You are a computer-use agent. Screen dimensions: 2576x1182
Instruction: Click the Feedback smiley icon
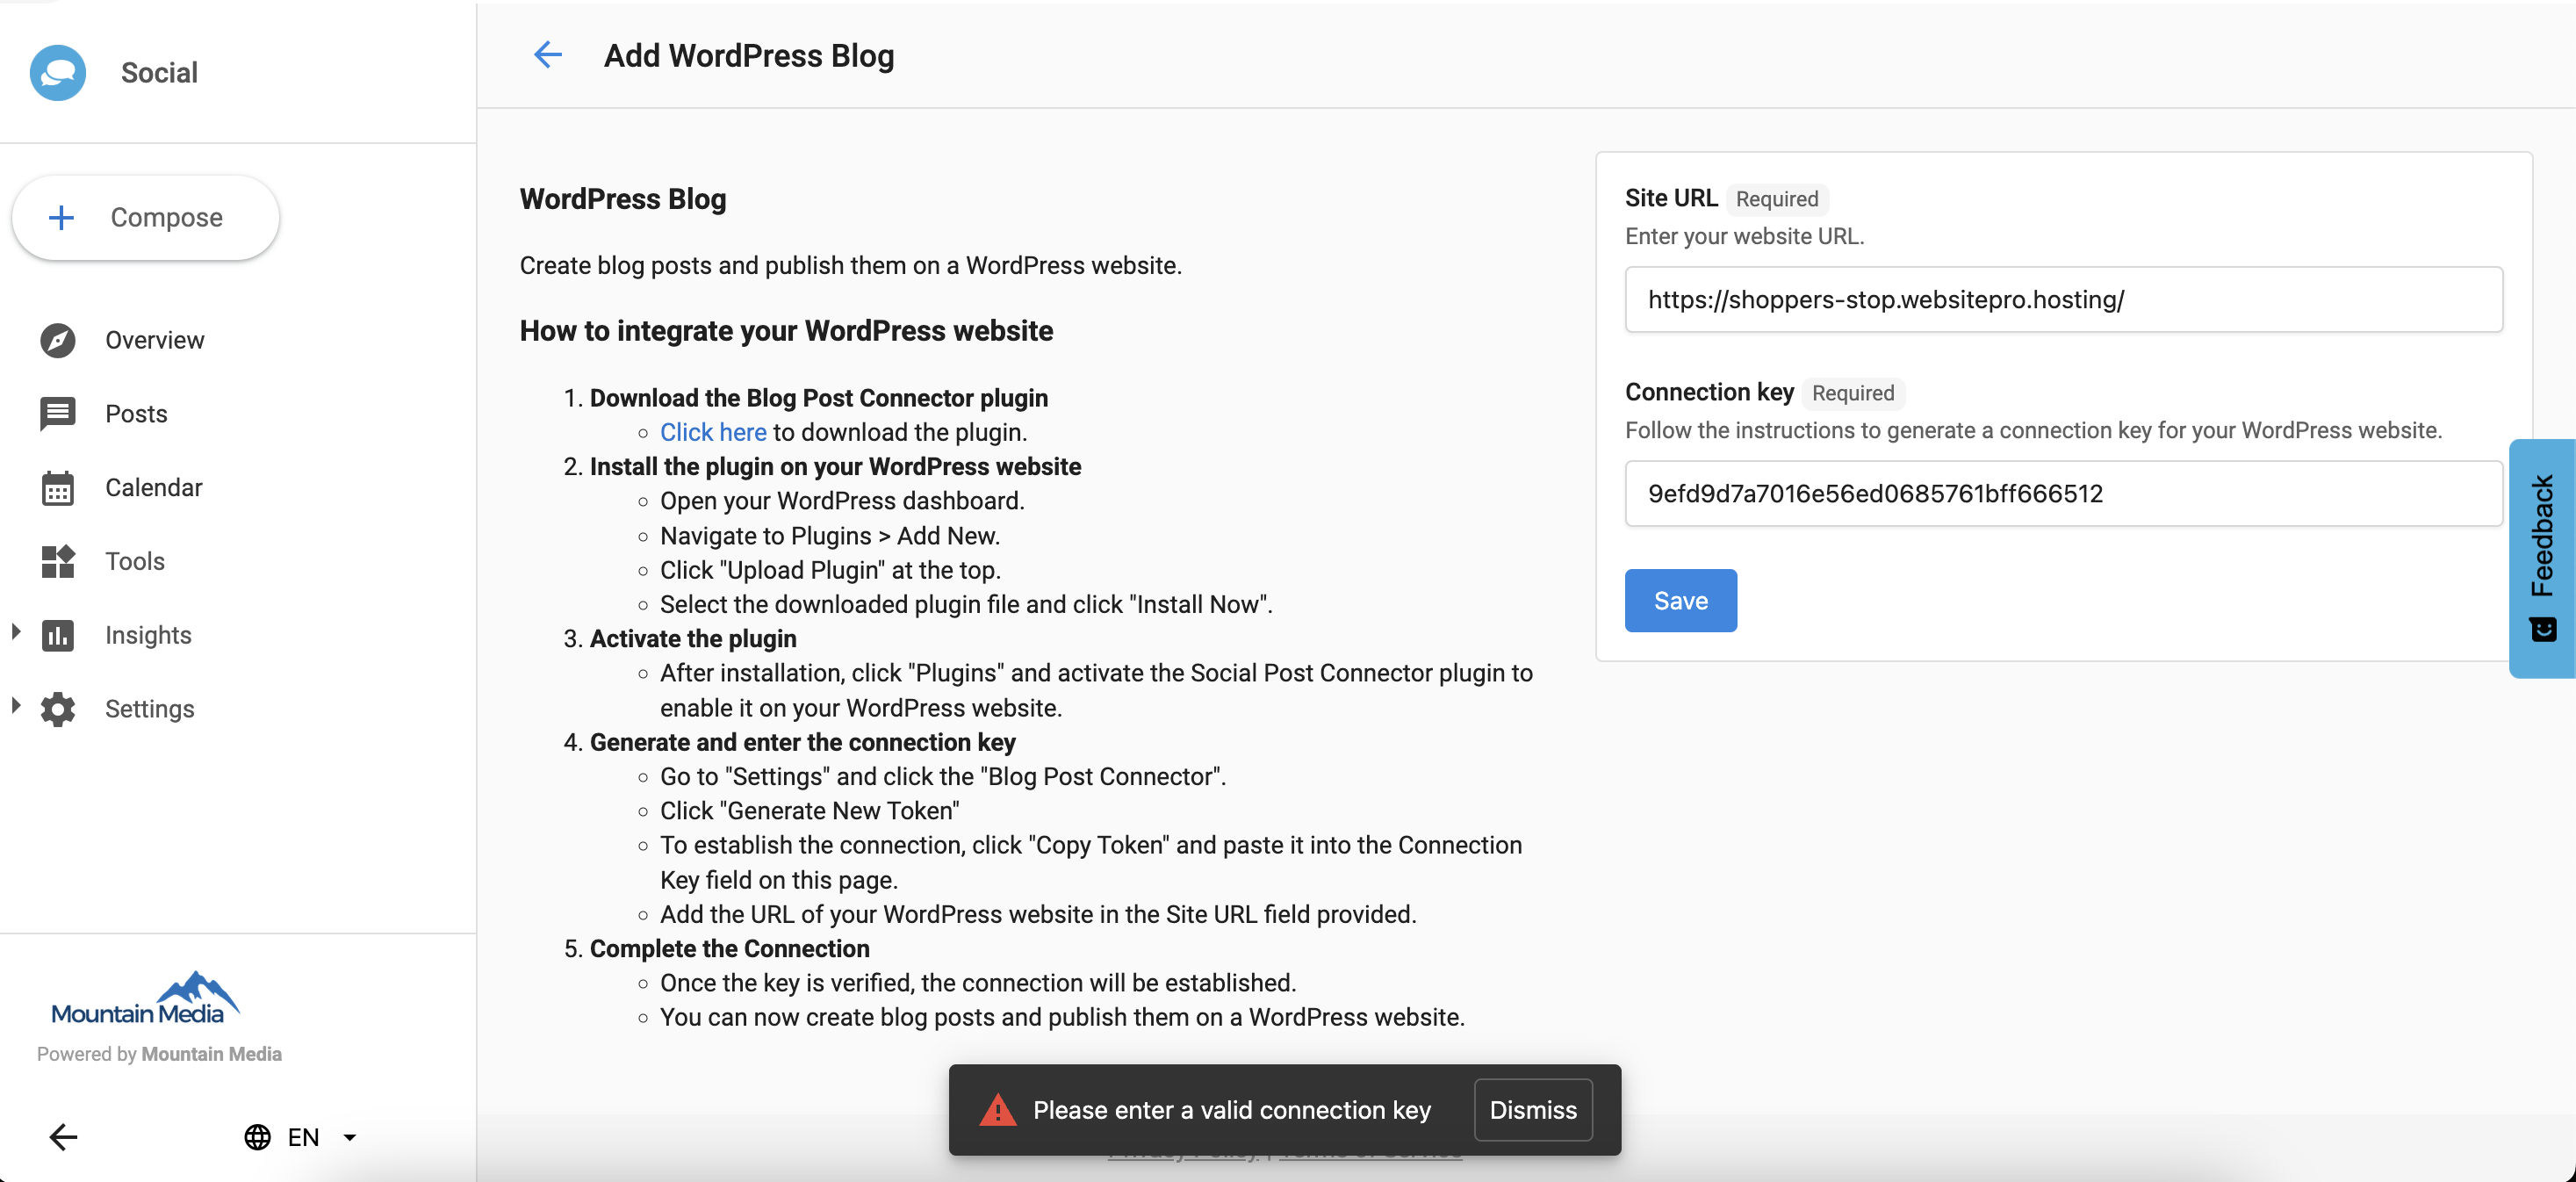(x=2543, y=629)
